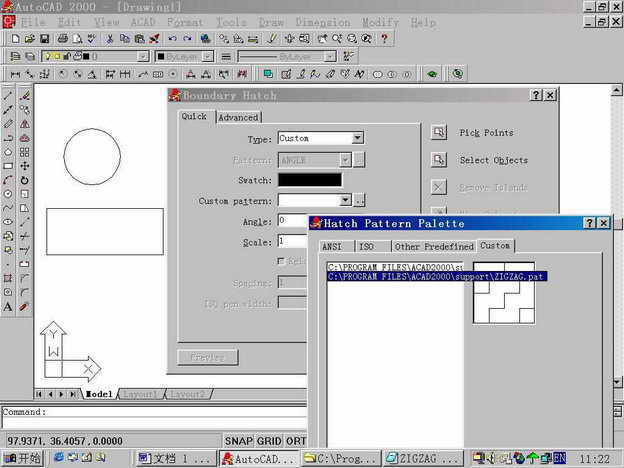This screenshot has width=624, height=468.
Task: Open the hatch Type dropdown
Action: coord(358,139)
